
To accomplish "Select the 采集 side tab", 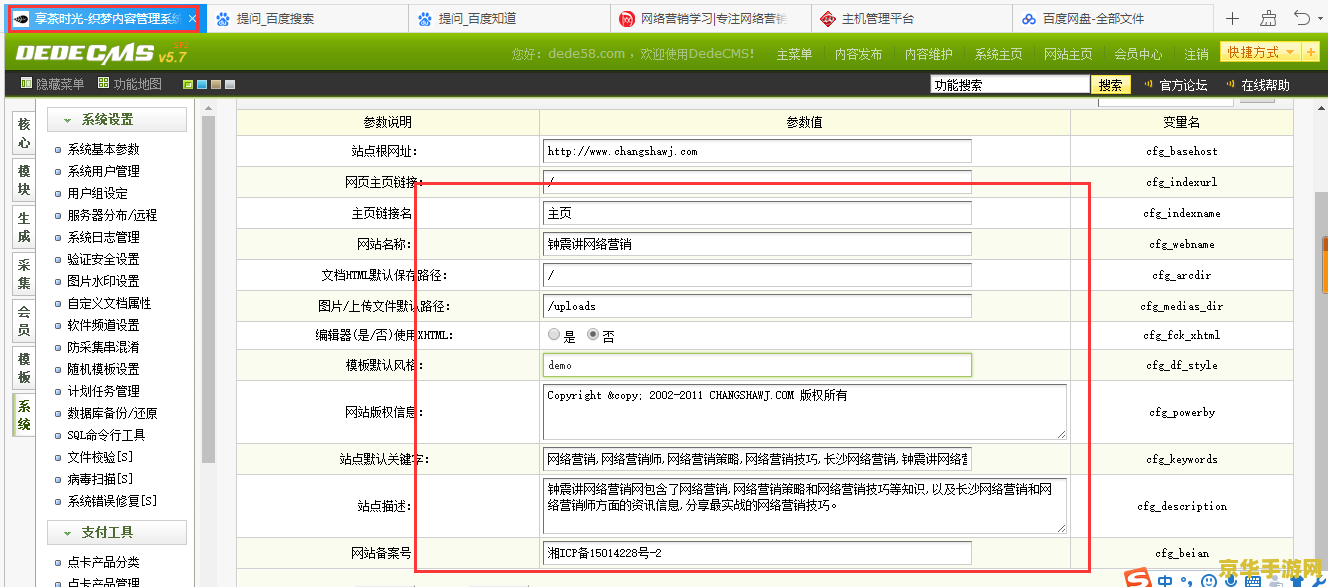I will 24,274.
